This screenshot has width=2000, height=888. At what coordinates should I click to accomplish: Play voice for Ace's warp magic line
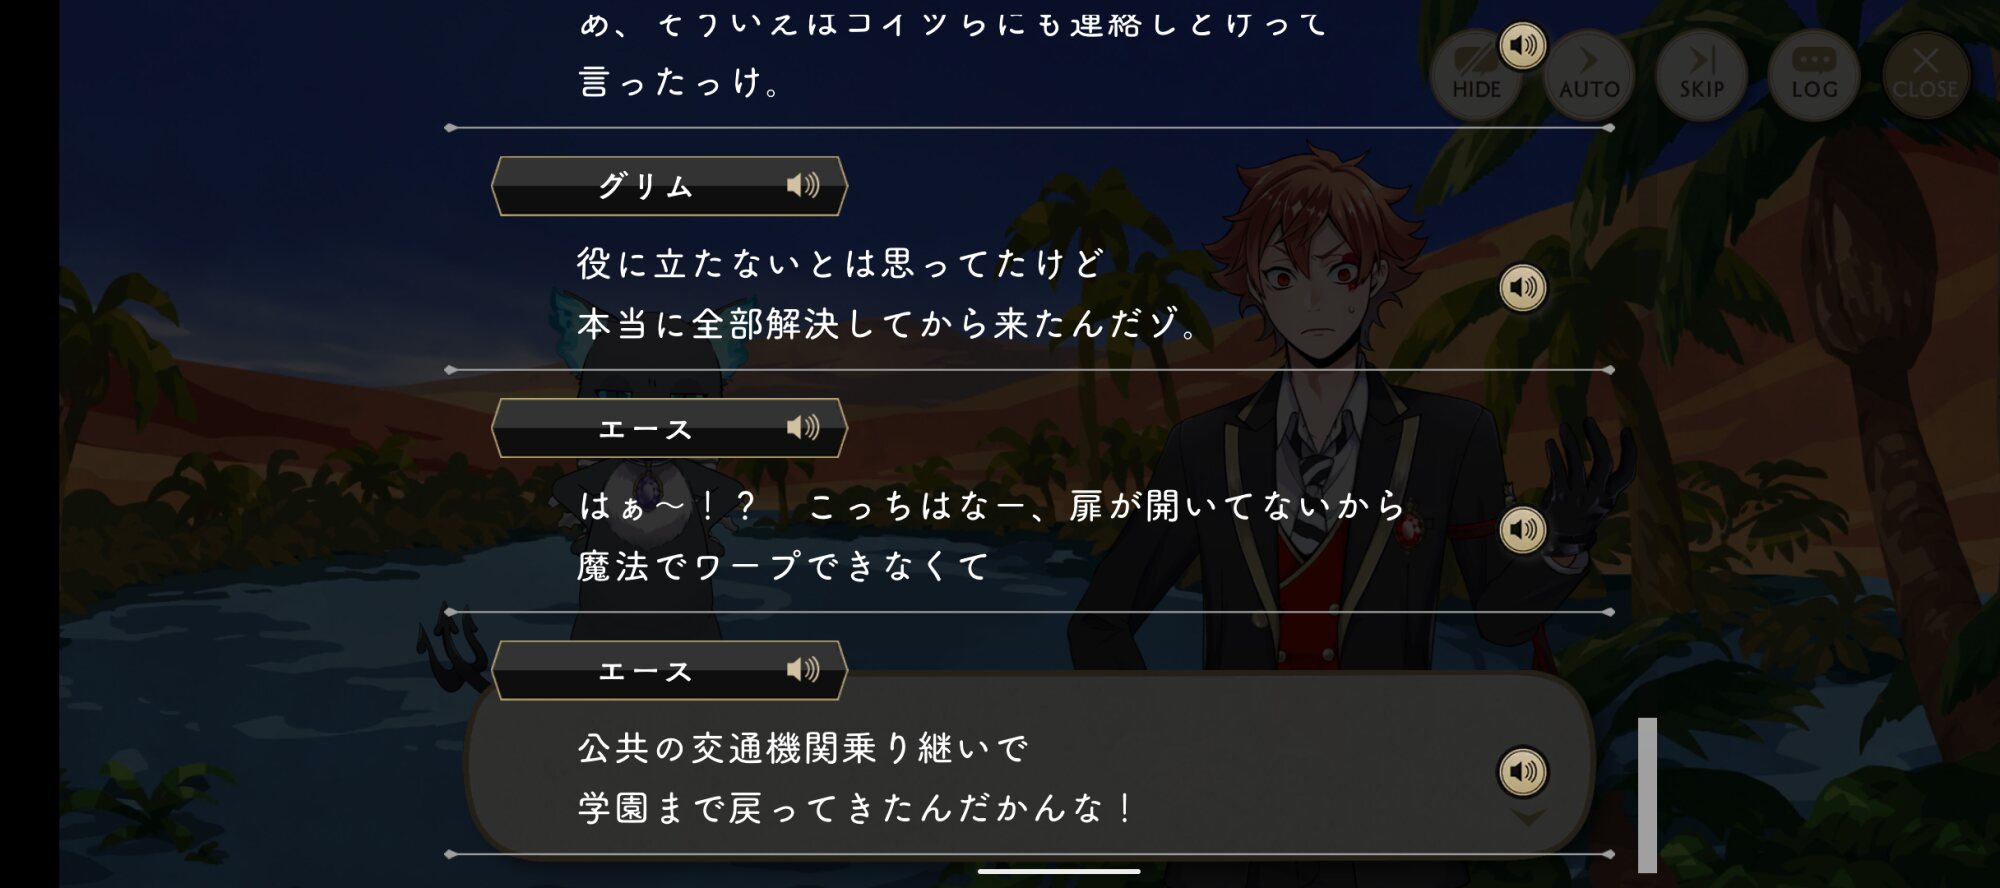tap(1522, 530)
